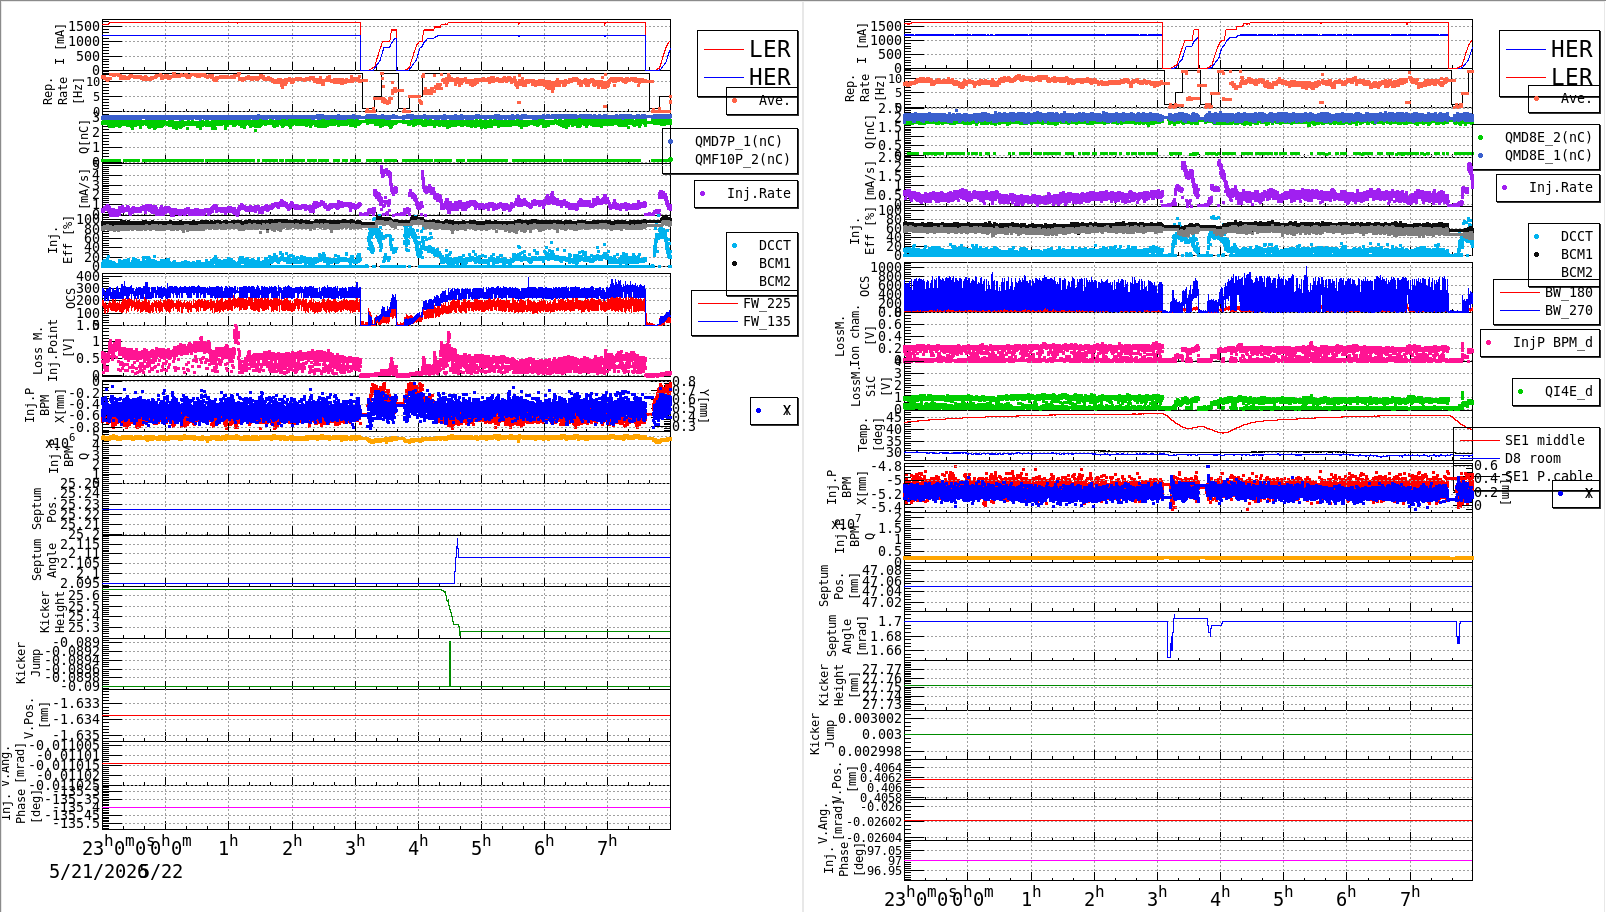This screenshot has height=912, width=1606.
Task: Click the 4h time tick in right plot
Action: tap(1219, 897)
